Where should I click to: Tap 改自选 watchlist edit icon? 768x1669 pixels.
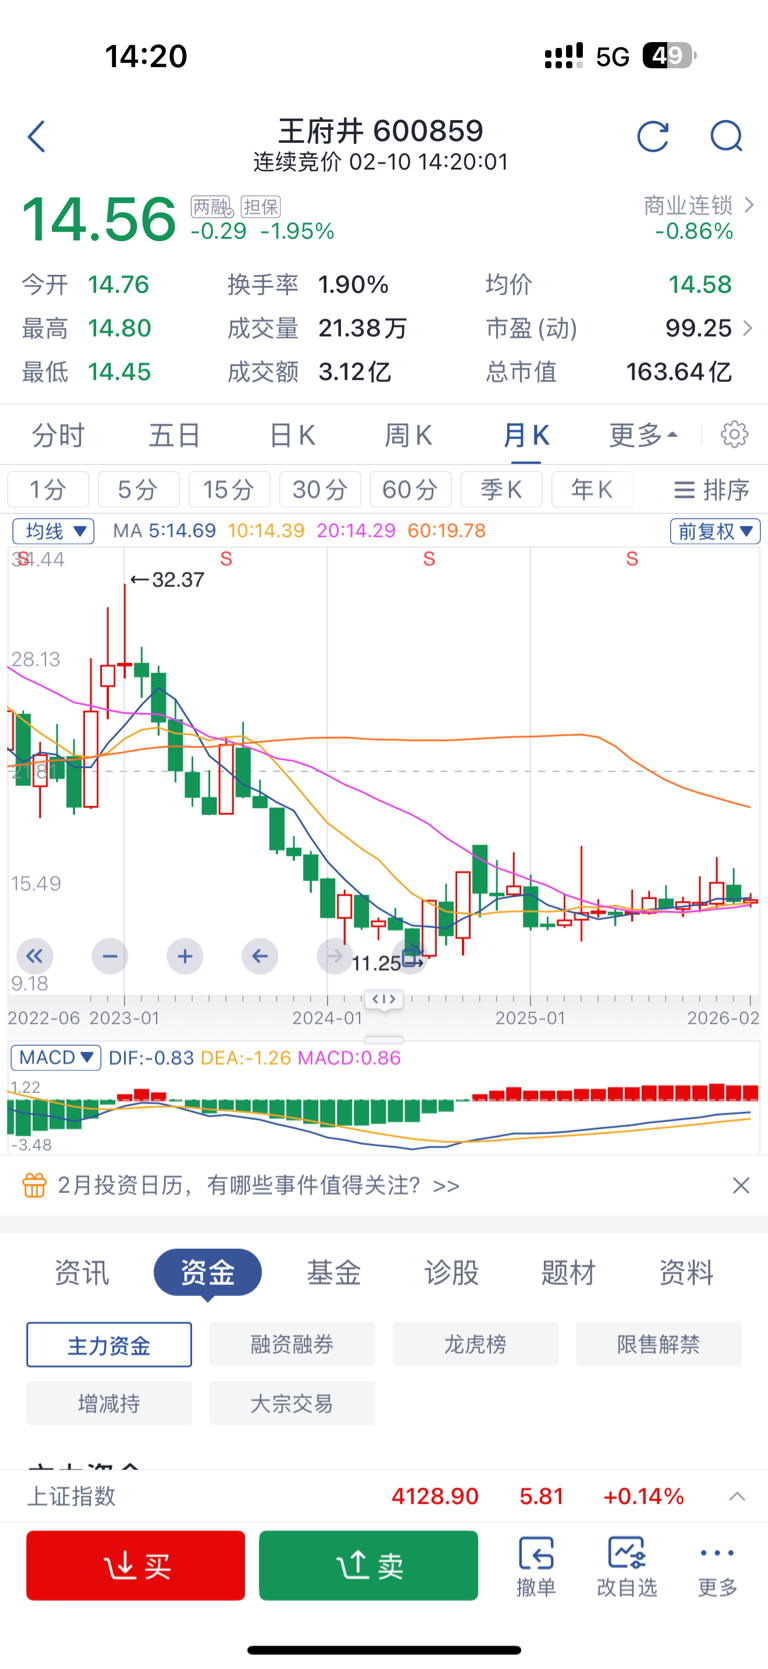click(627, 1566)
